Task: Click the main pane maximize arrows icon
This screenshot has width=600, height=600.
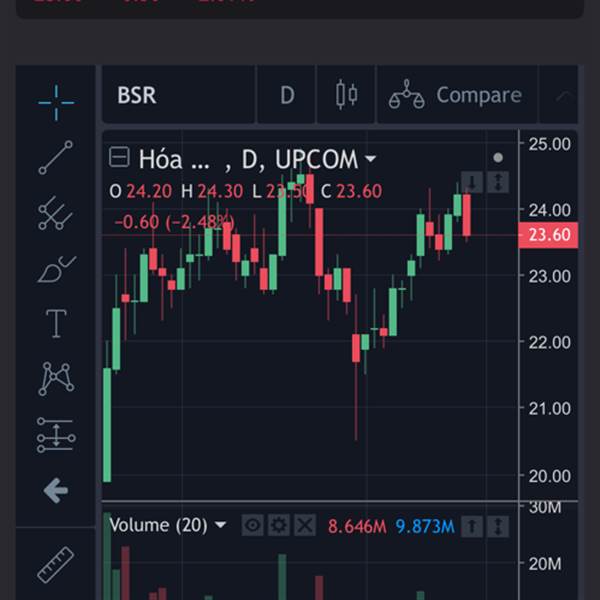Action: coord(498,182)
